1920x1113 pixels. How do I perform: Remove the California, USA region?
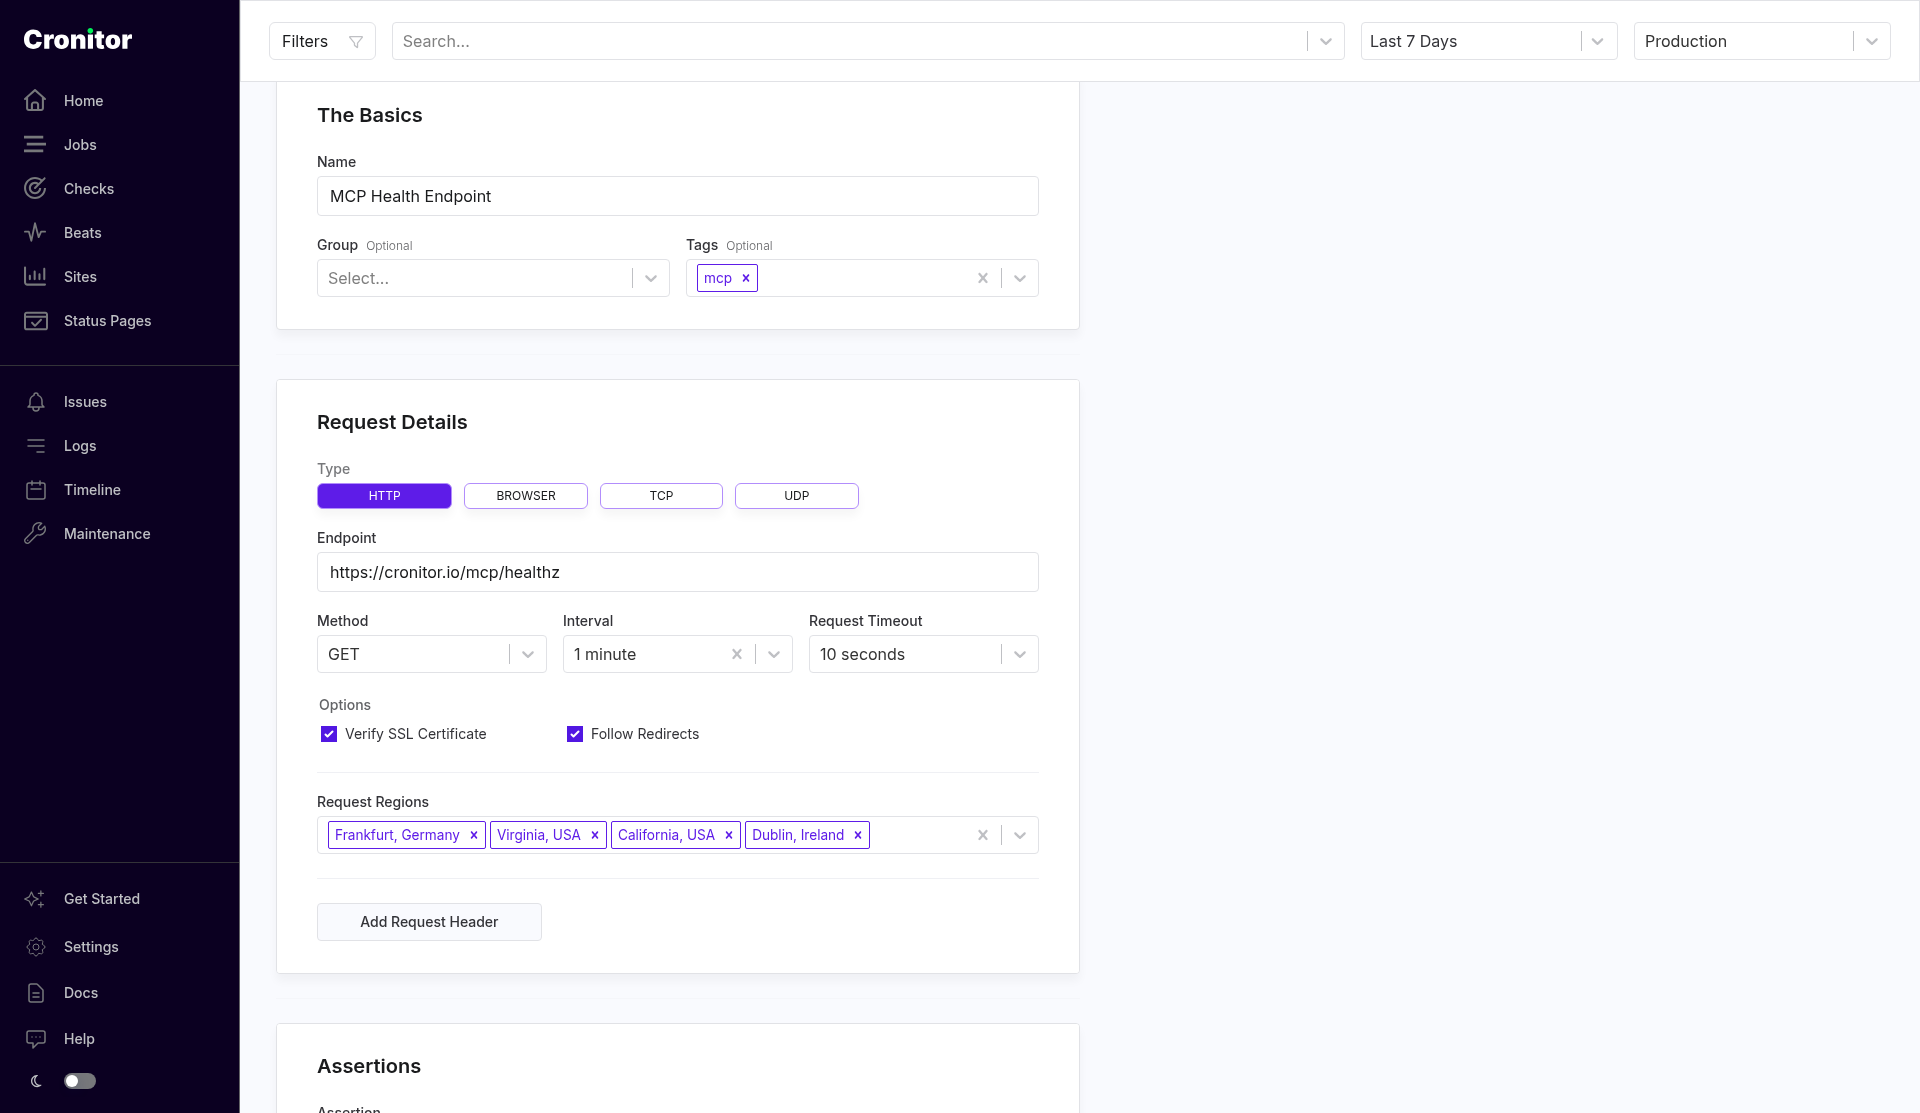pyautogui.click(x=729, y=835)
